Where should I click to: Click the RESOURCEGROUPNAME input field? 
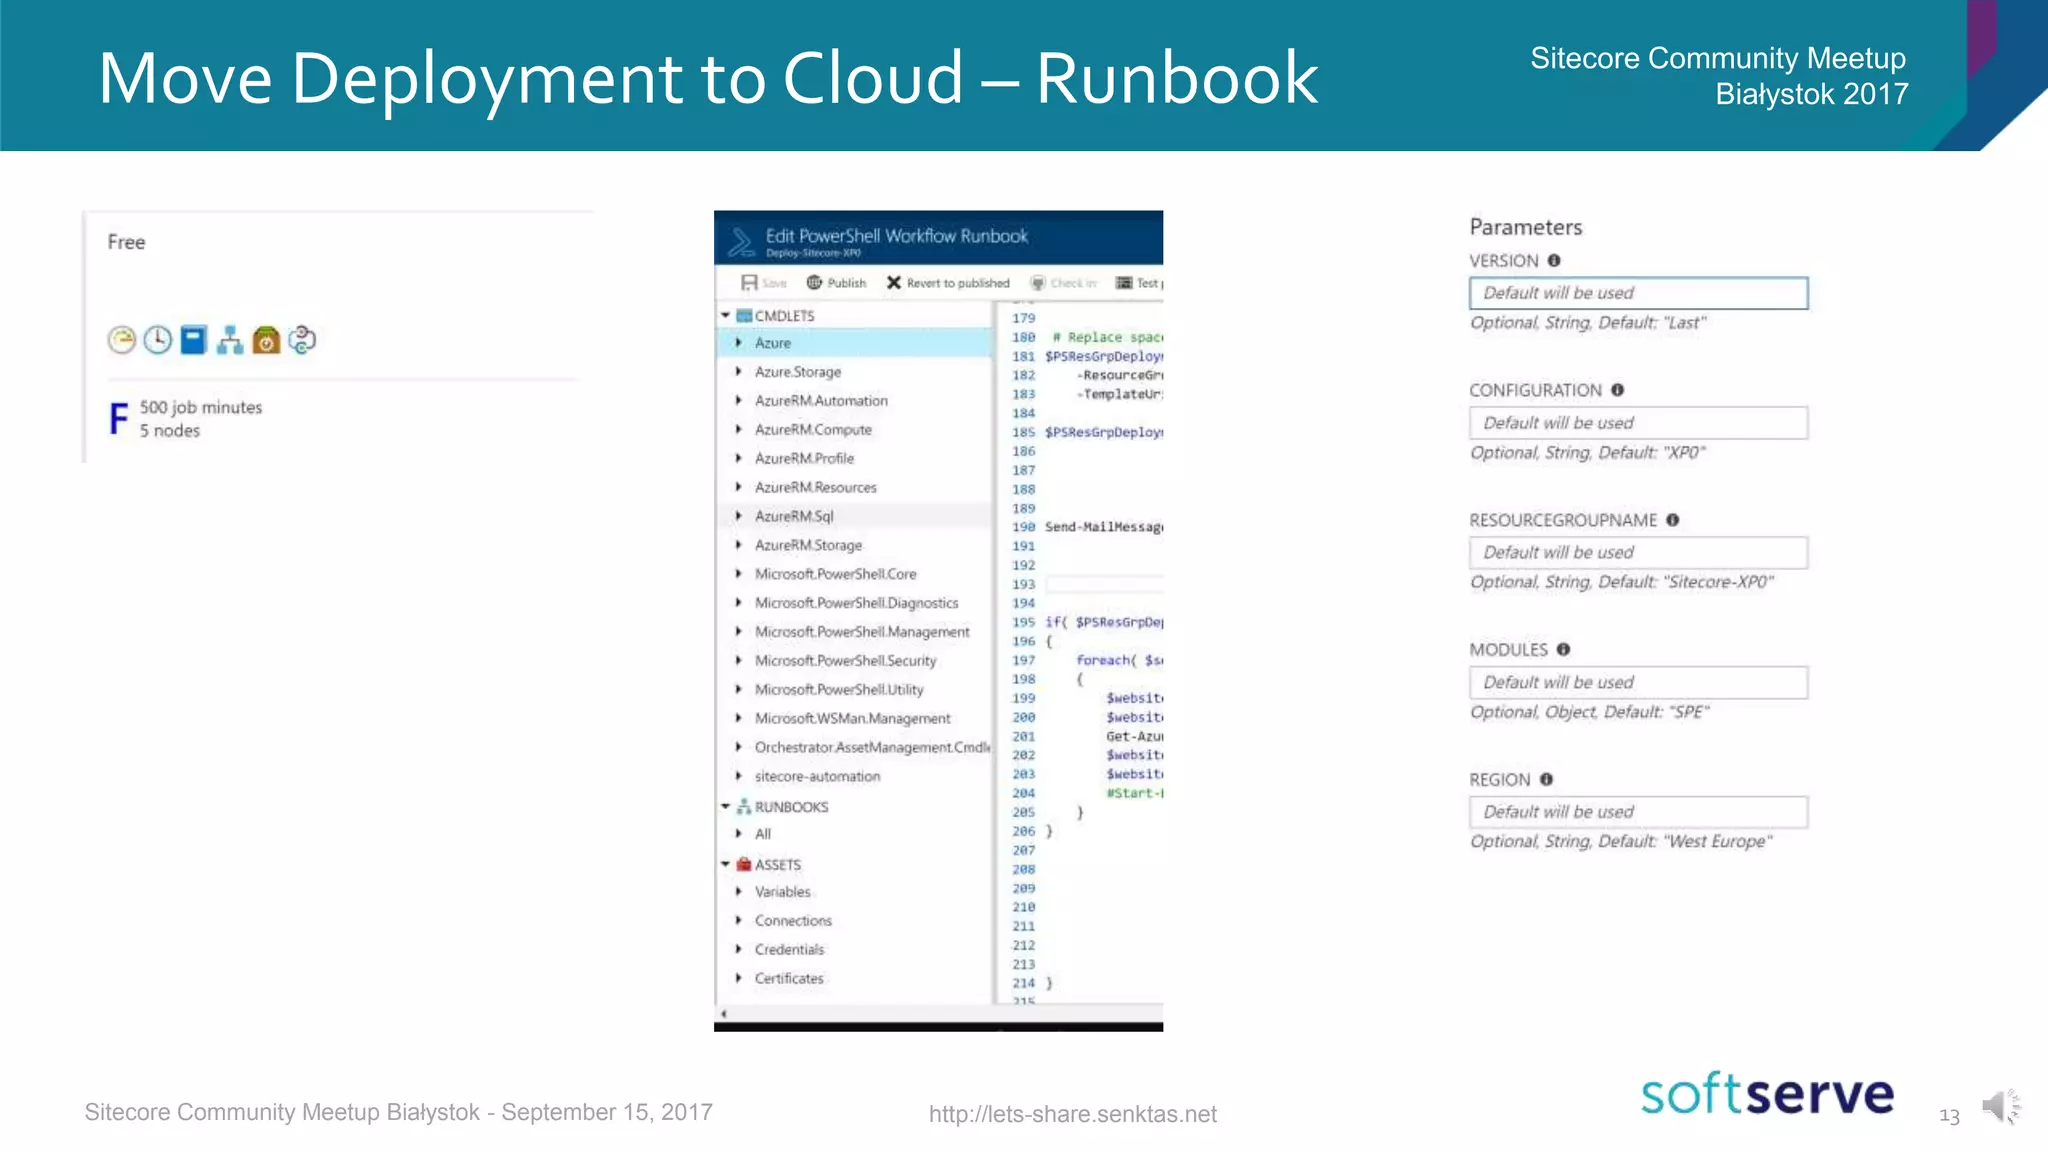click(x=1638, y=552)
